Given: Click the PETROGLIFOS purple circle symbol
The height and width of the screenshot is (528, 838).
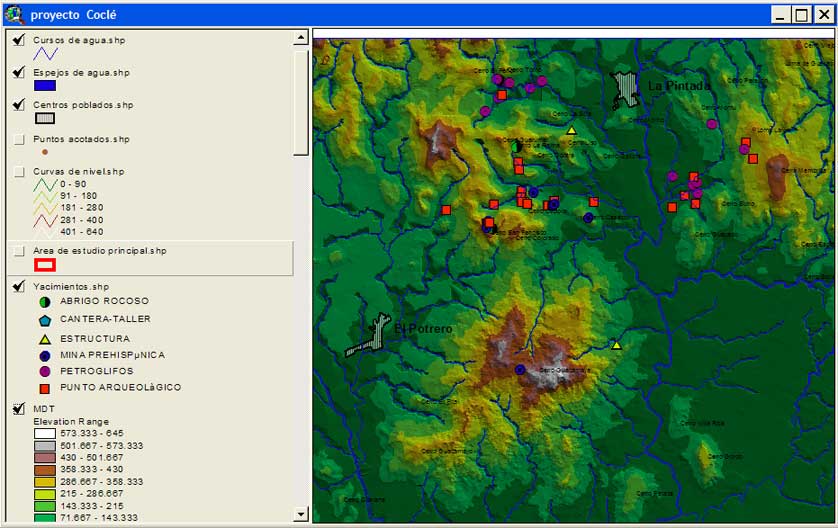Looking at the screenshot, I should pyautogui.click(x=44, y=371).
